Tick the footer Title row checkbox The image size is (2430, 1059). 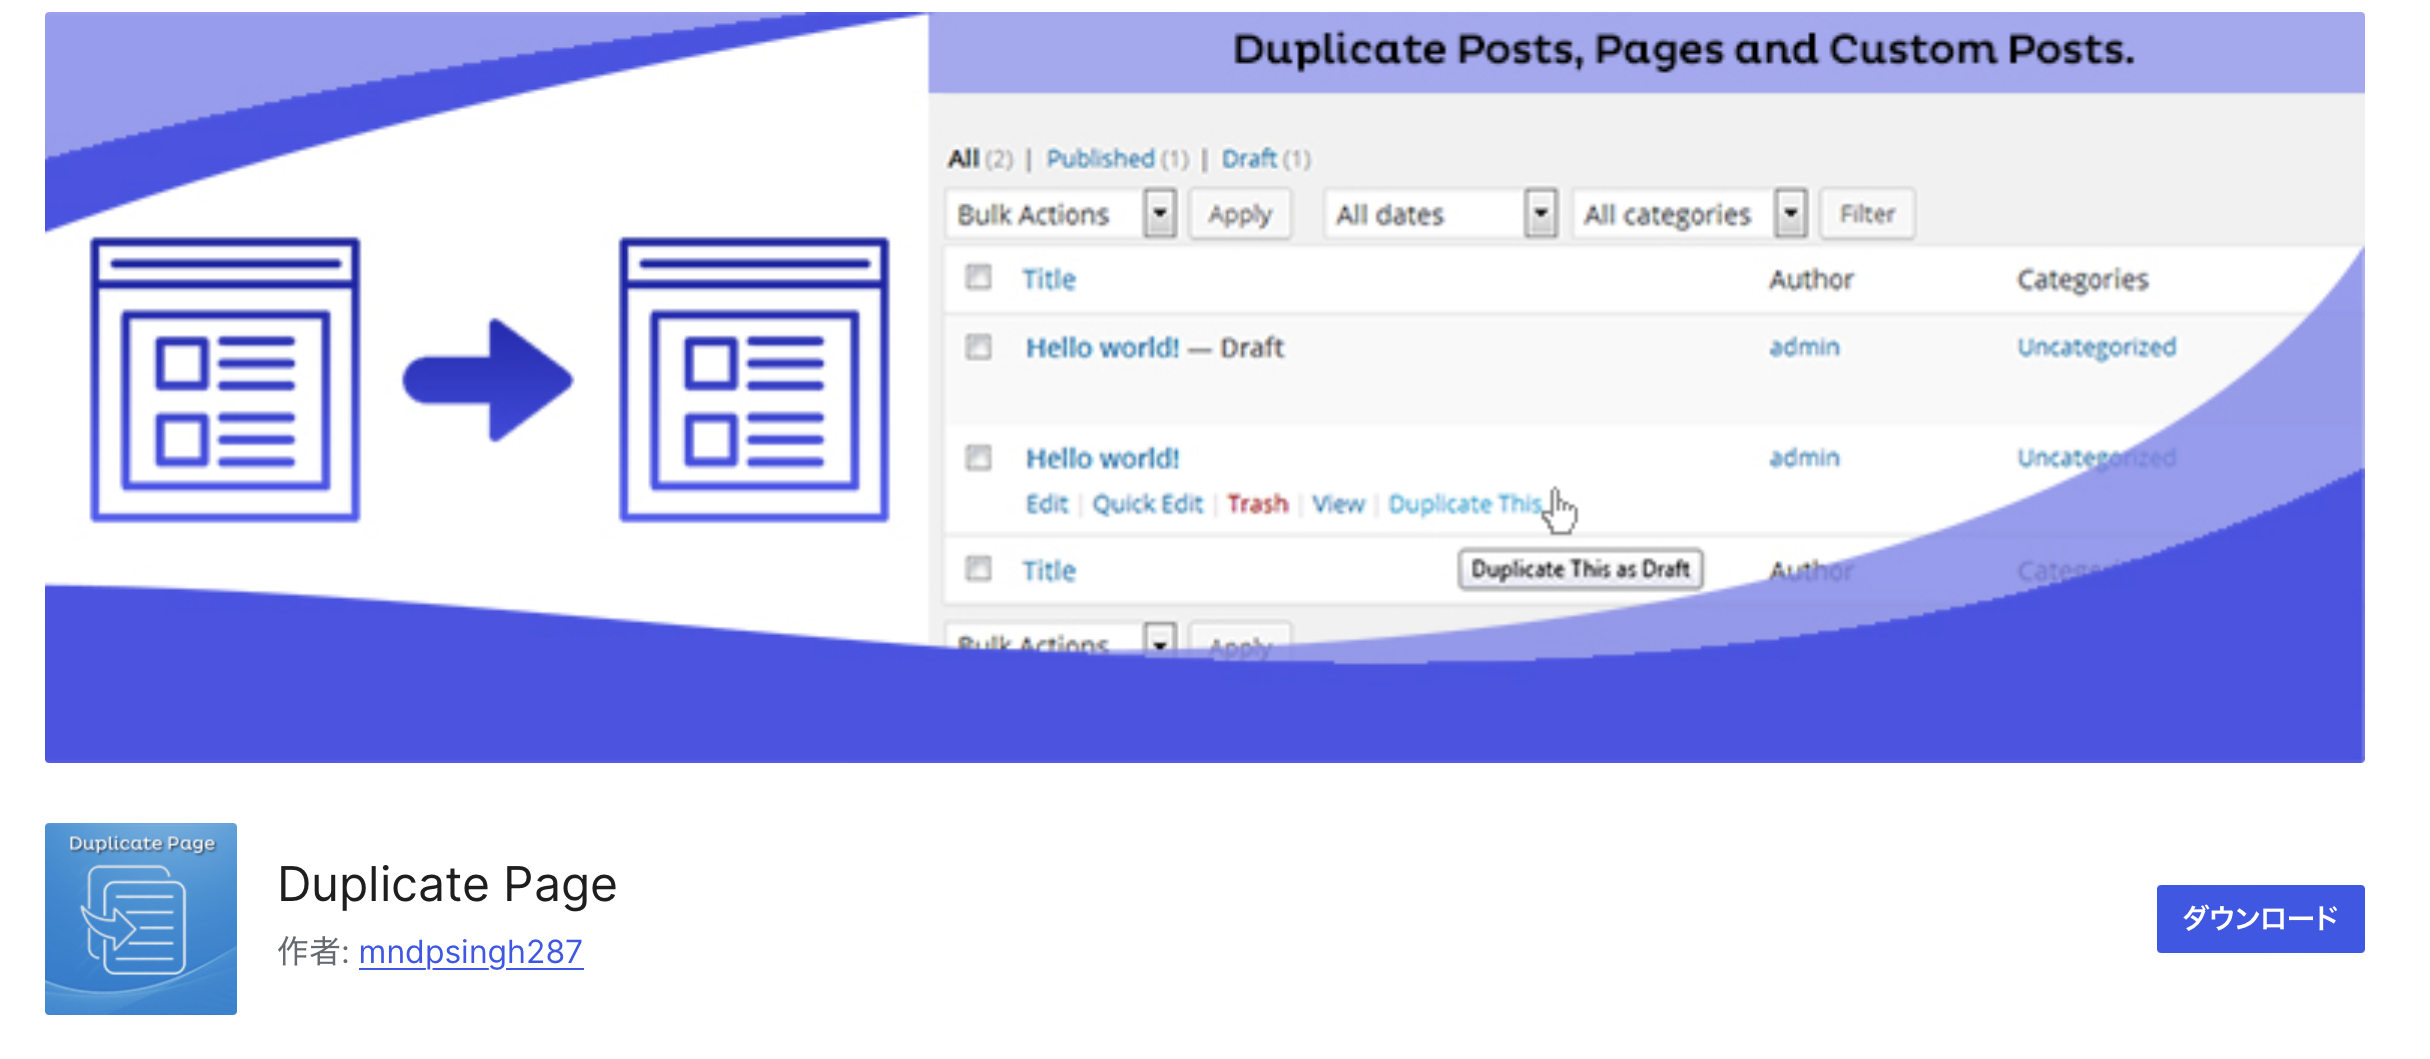[x=978, y=568]
